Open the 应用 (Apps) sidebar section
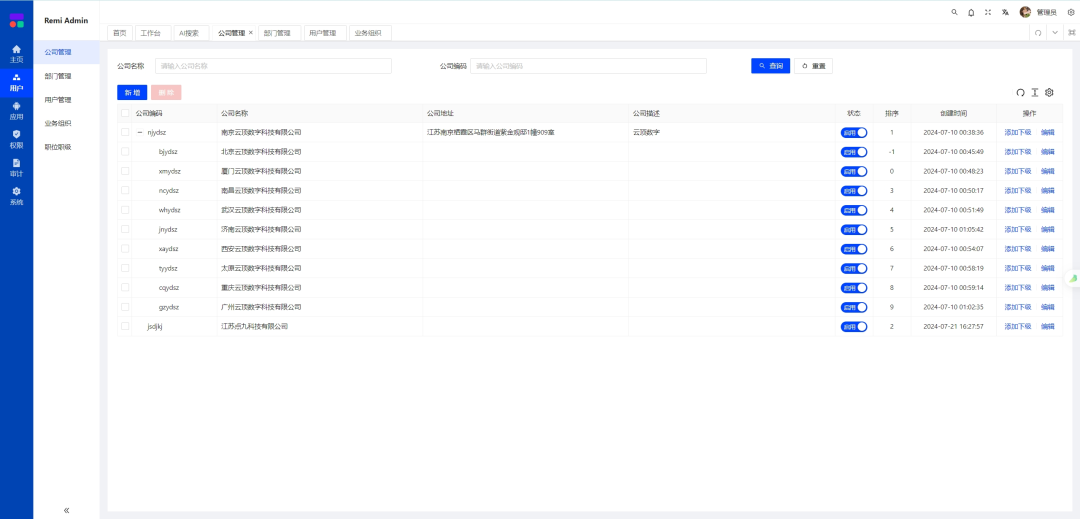 click(16, 110)
